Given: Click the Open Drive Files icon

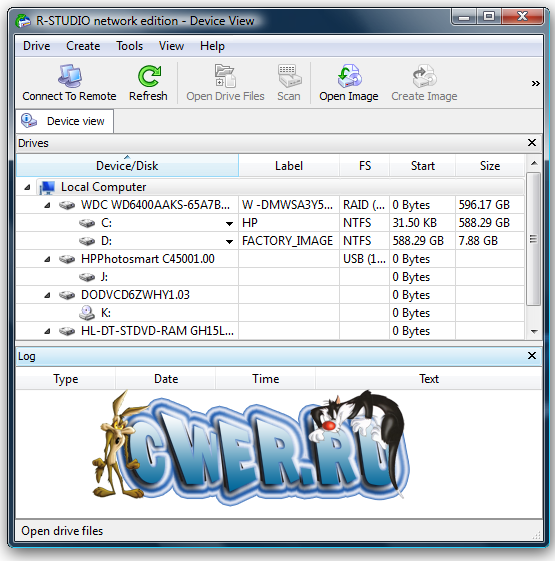Looking at the screenshot, I should [x=225, y=76].
